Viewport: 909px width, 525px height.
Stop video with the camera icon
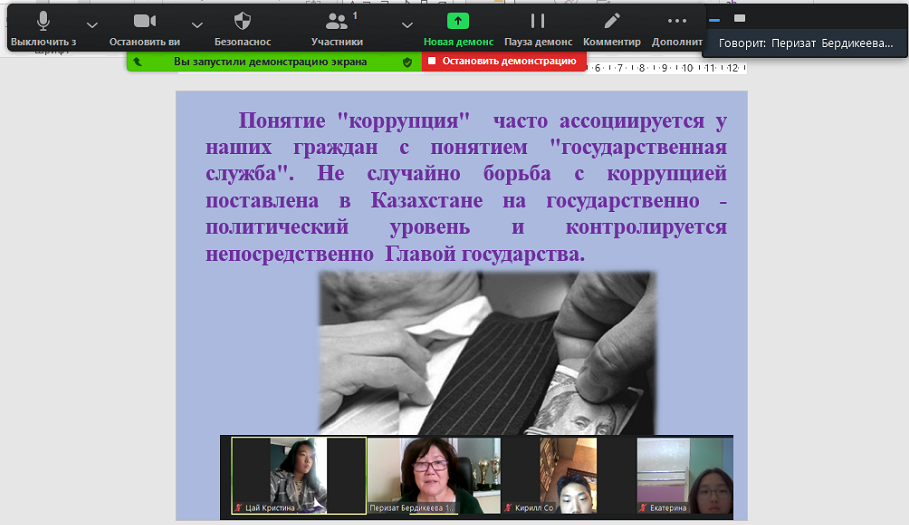(145, 22)
